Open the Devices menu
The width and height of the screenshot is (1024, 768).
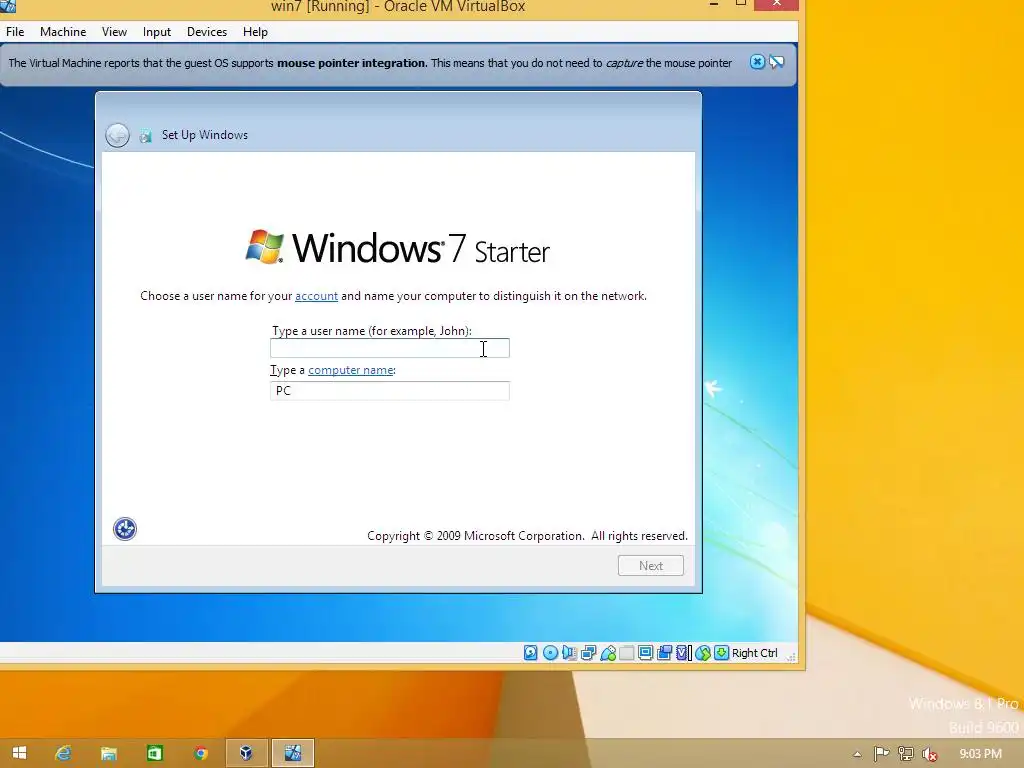point(207,32)
